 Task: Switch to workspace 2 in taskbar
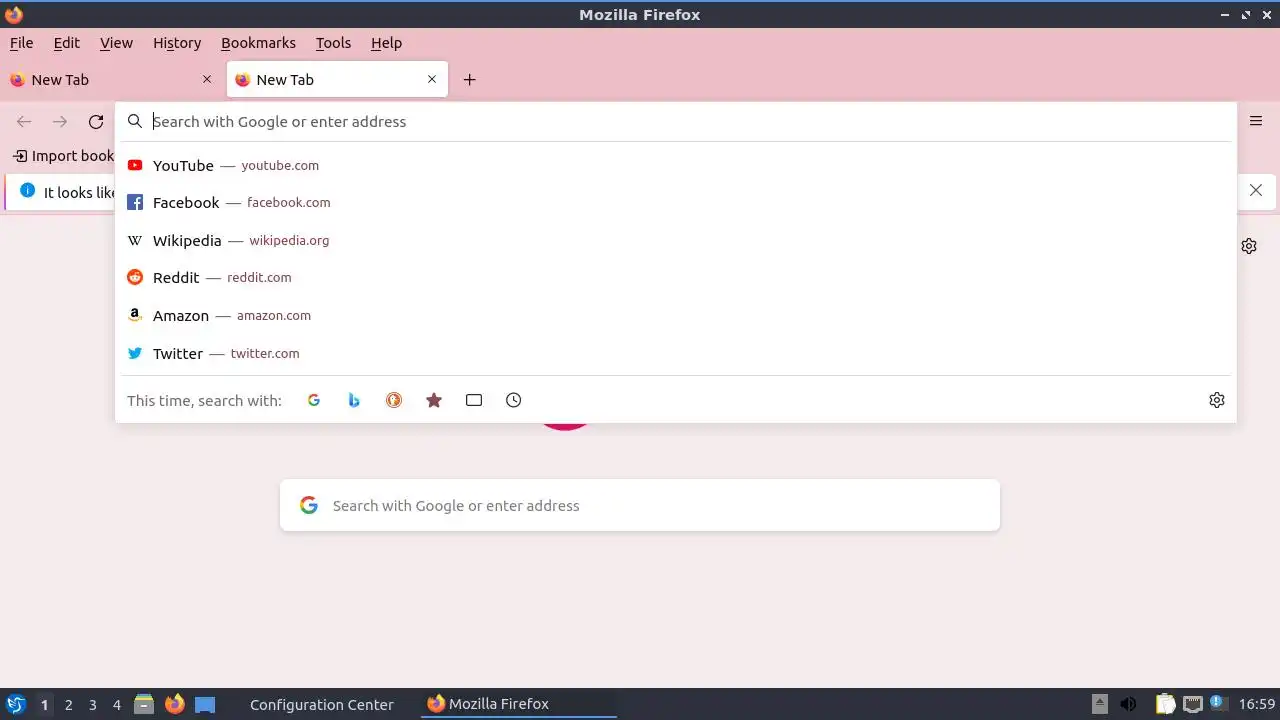point(68,704)
